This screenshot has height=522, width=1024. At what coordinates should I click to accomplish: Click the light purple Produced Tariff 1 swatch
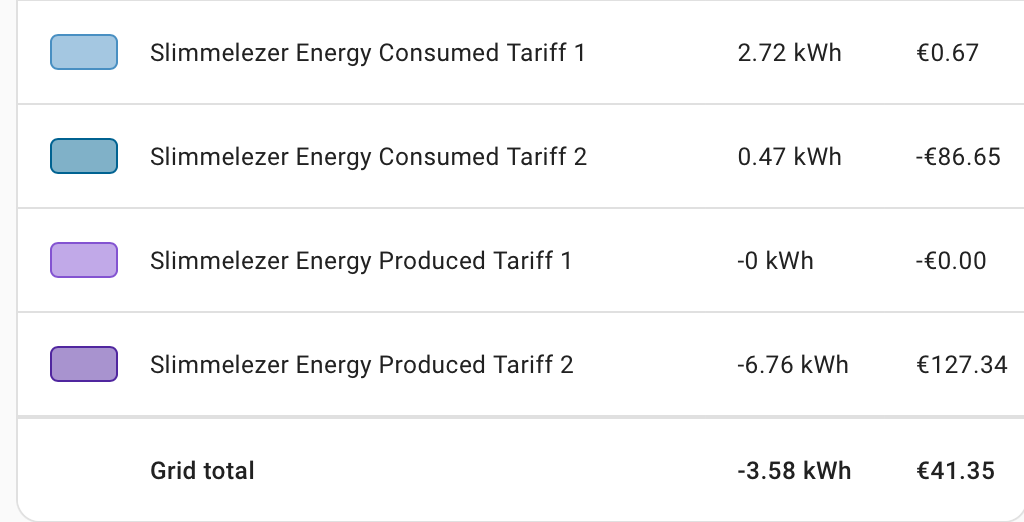[84, 260]
